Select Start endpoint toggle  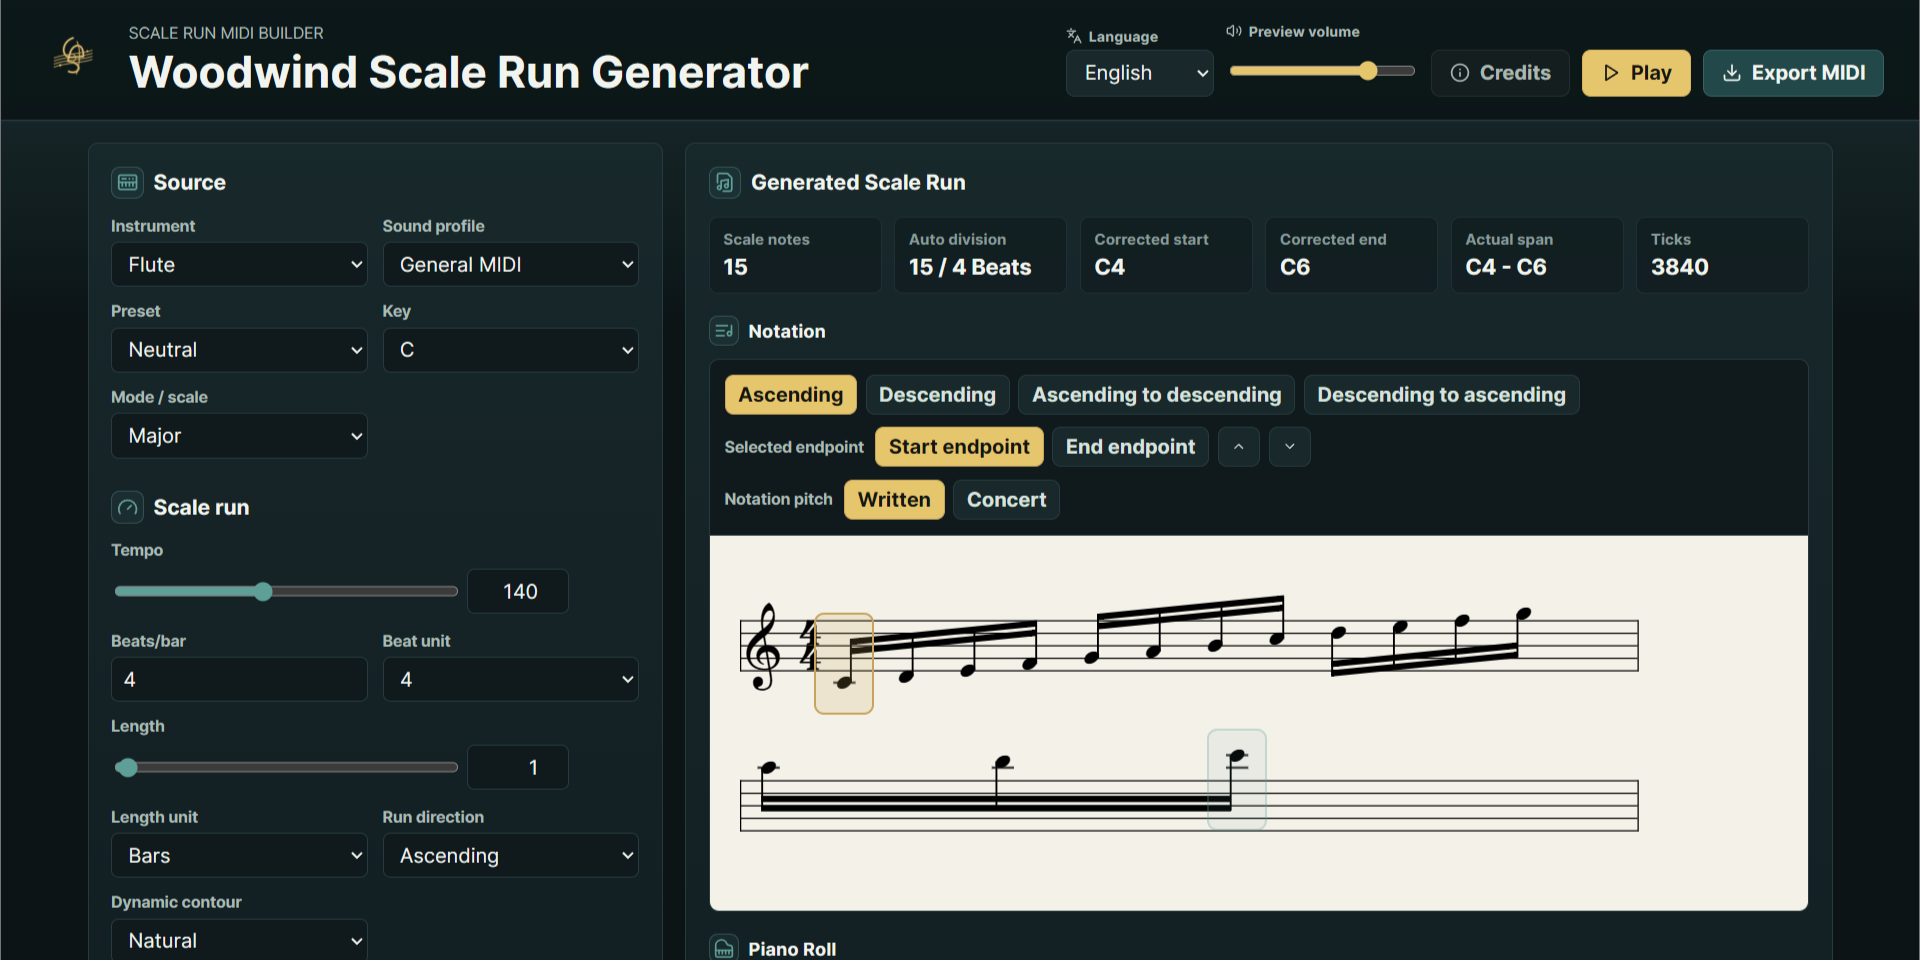tap(959, 447)
